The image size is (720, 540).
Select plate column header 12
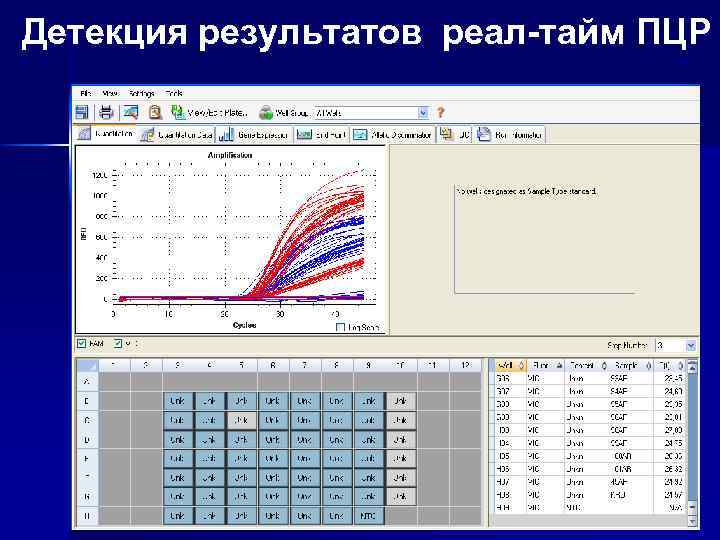pyautogui.click(x=465, y=366)
